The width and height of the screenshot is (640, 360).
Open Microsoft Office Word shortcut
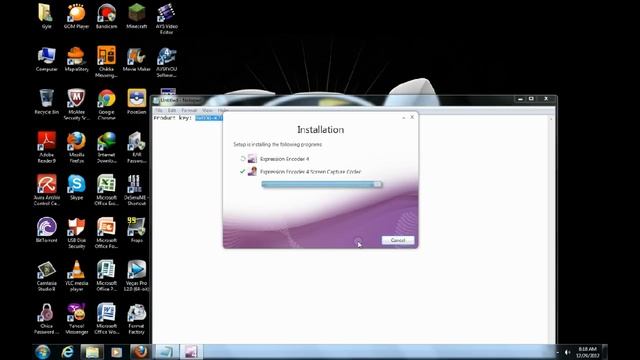click(x=107, y=319)
